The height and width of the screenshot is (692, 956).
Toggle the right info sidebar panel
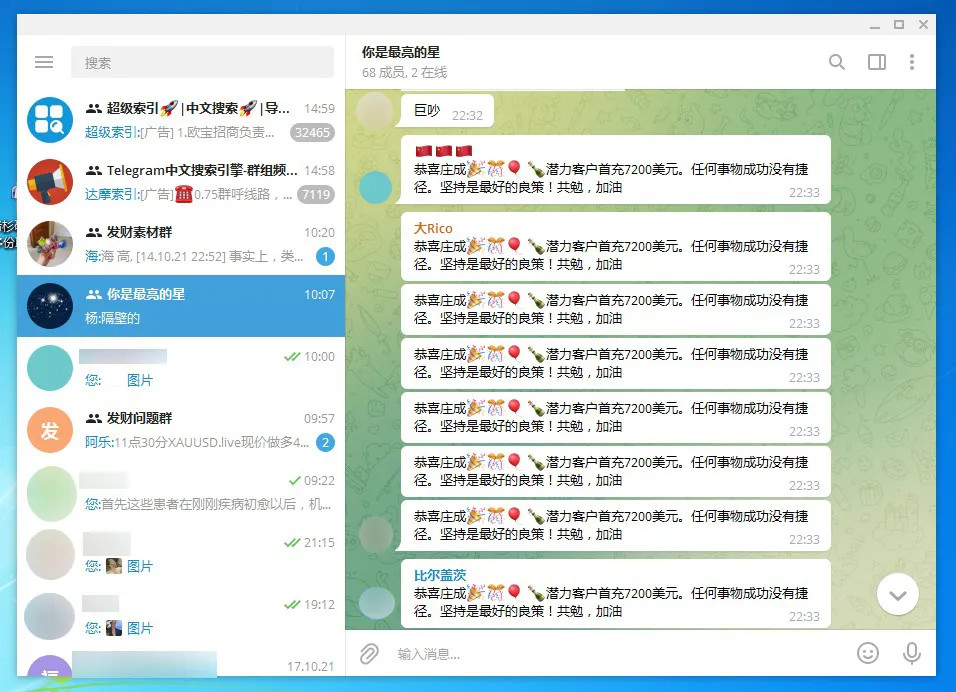(x=877, y=62)
